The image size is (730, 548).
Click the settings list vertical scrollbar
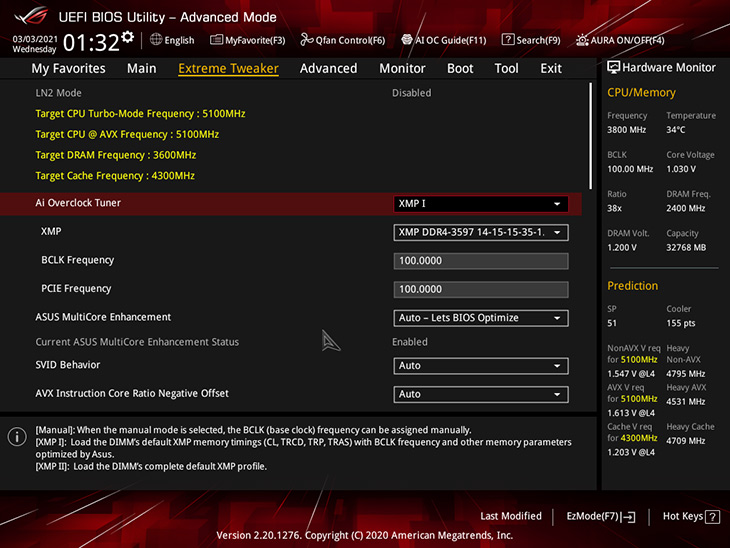[591, 136]
